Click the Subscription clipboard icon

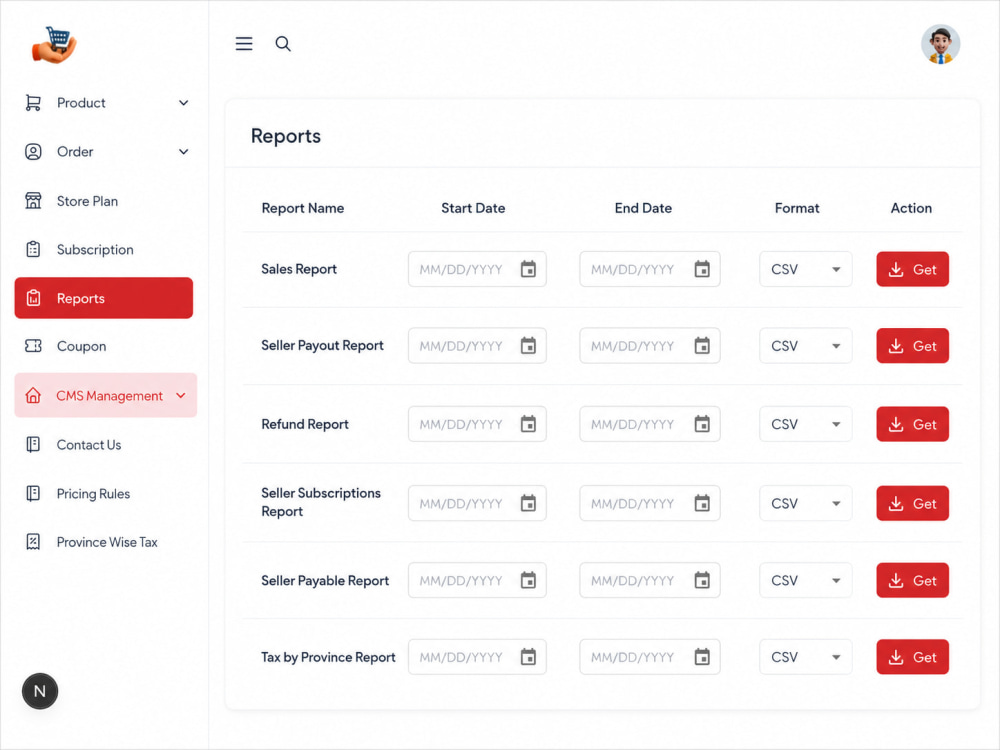click(33, 249)
